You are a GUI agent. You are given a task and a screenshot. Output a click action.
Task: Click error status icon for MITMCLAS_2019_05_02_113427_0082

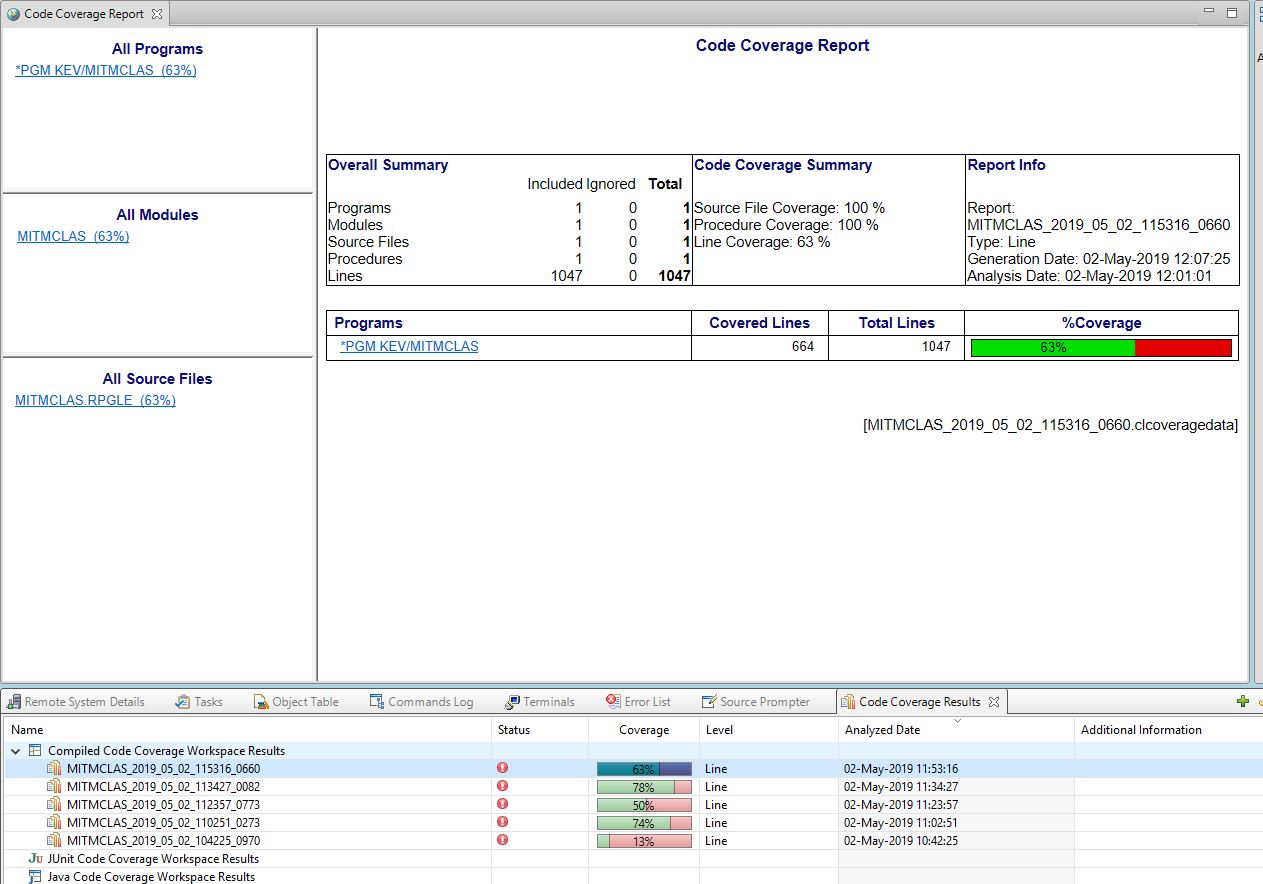502,786
